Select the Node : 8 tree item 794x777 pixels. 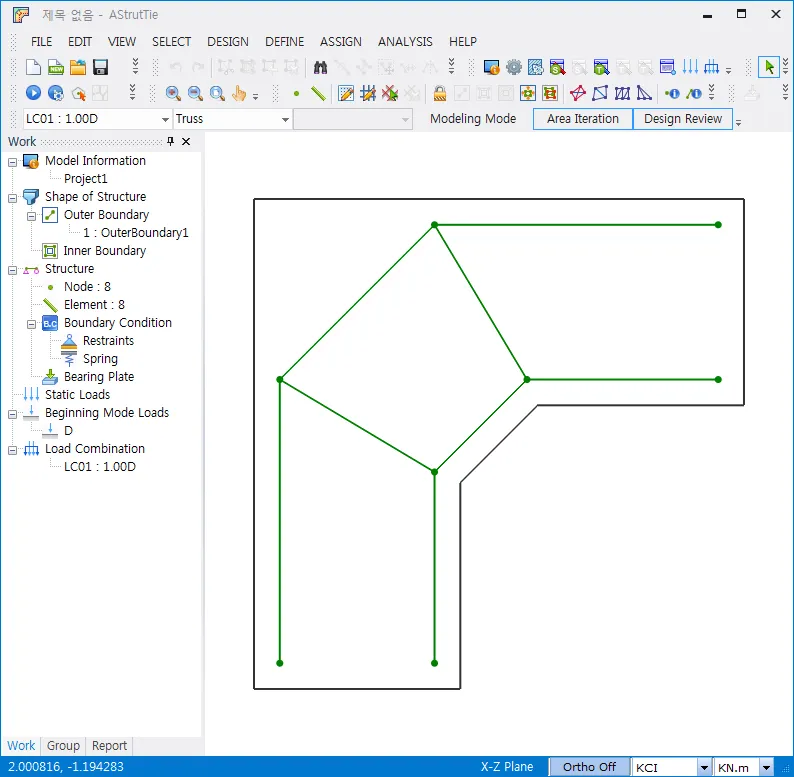tap(87, 287)
